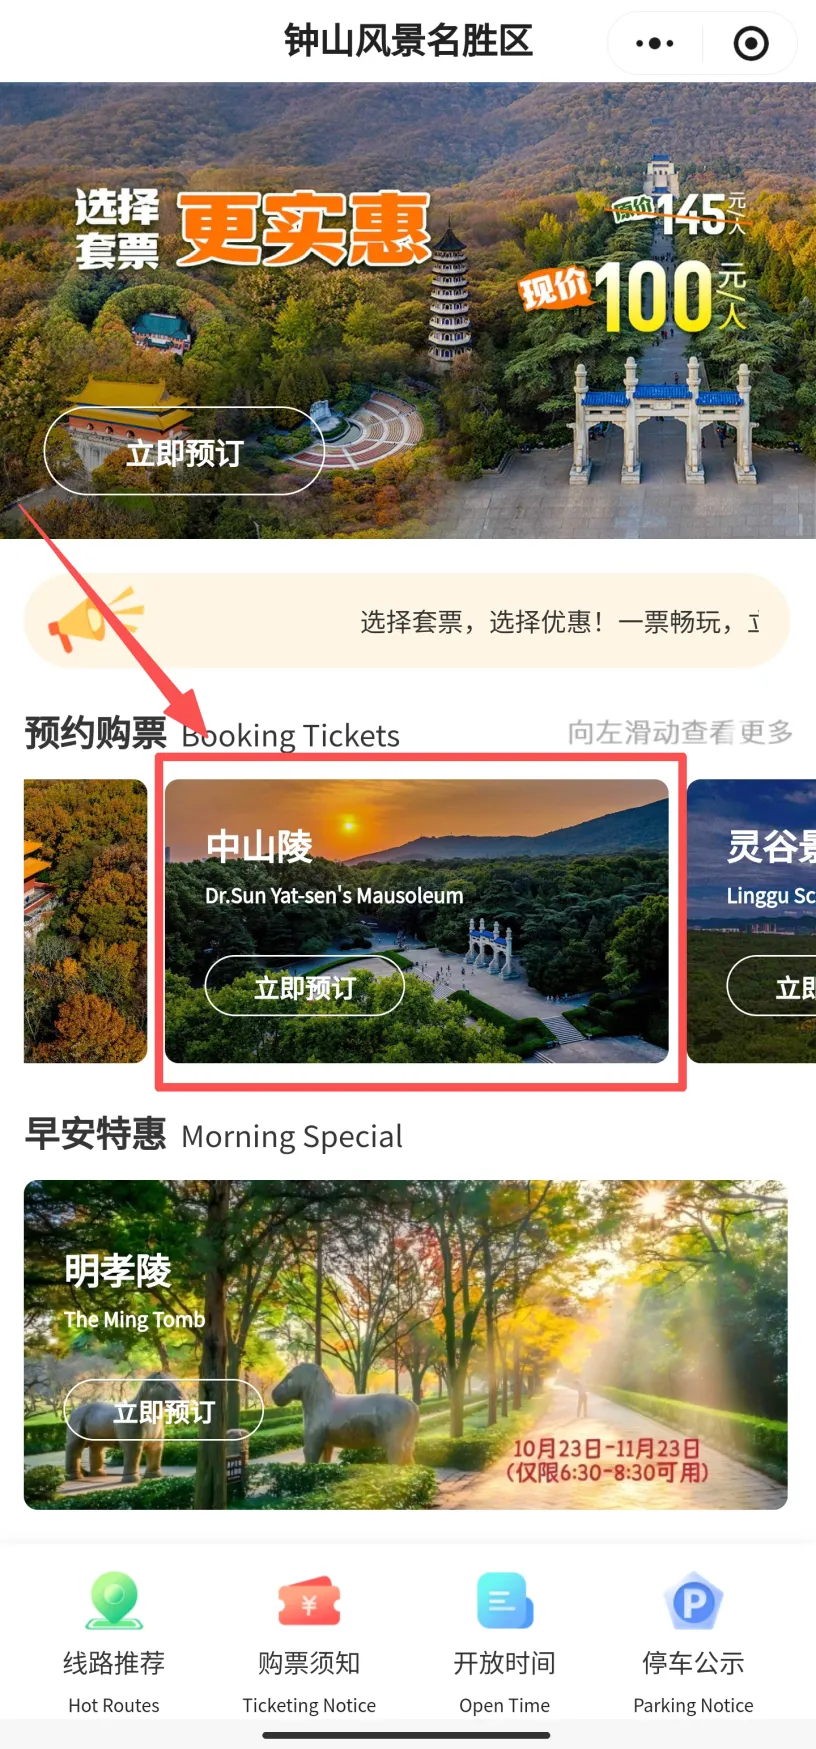Screen dimensions: 816x1749
Task: Book Dr.Sun Yat-sen's Mausoleum with 立即预订
Action: [x=305, y=987]
